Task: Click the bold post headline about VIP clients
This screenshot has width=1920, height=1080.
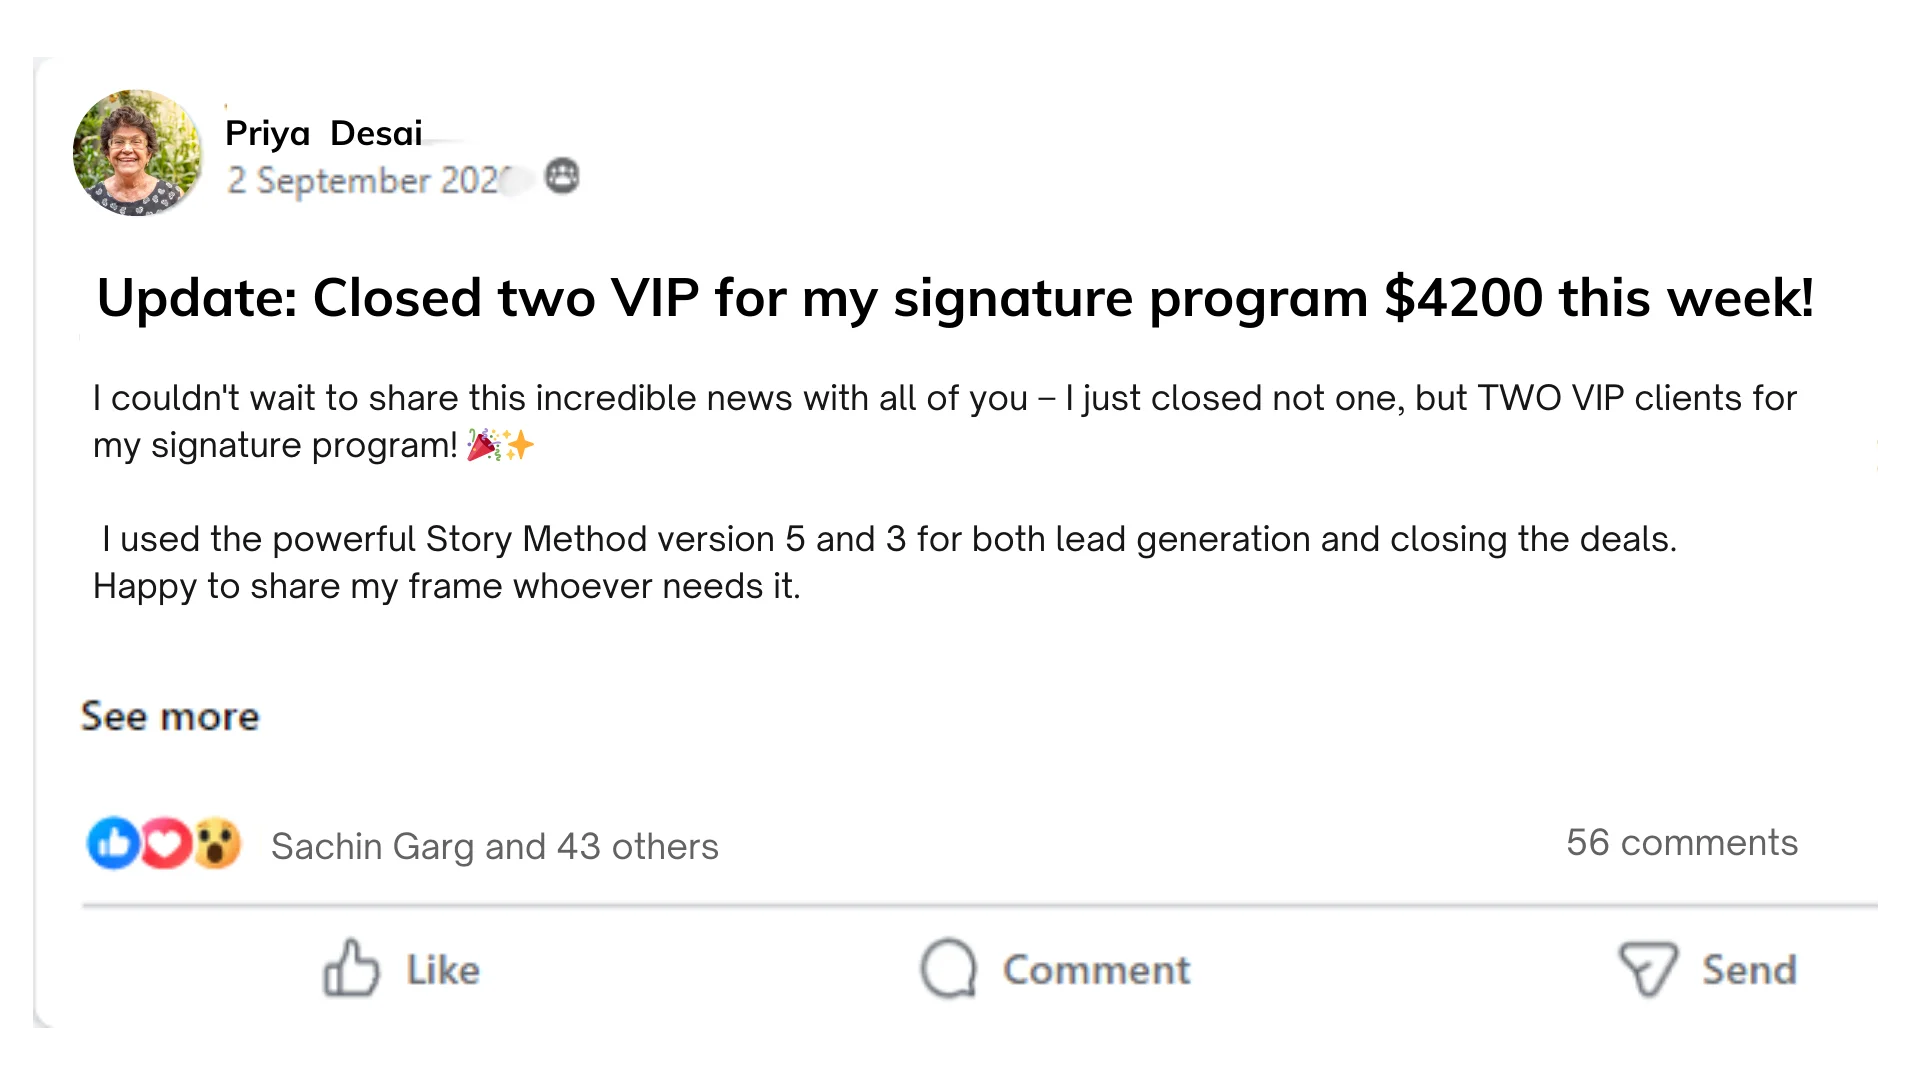Action: pyautogui.click(x=954, y=298)
